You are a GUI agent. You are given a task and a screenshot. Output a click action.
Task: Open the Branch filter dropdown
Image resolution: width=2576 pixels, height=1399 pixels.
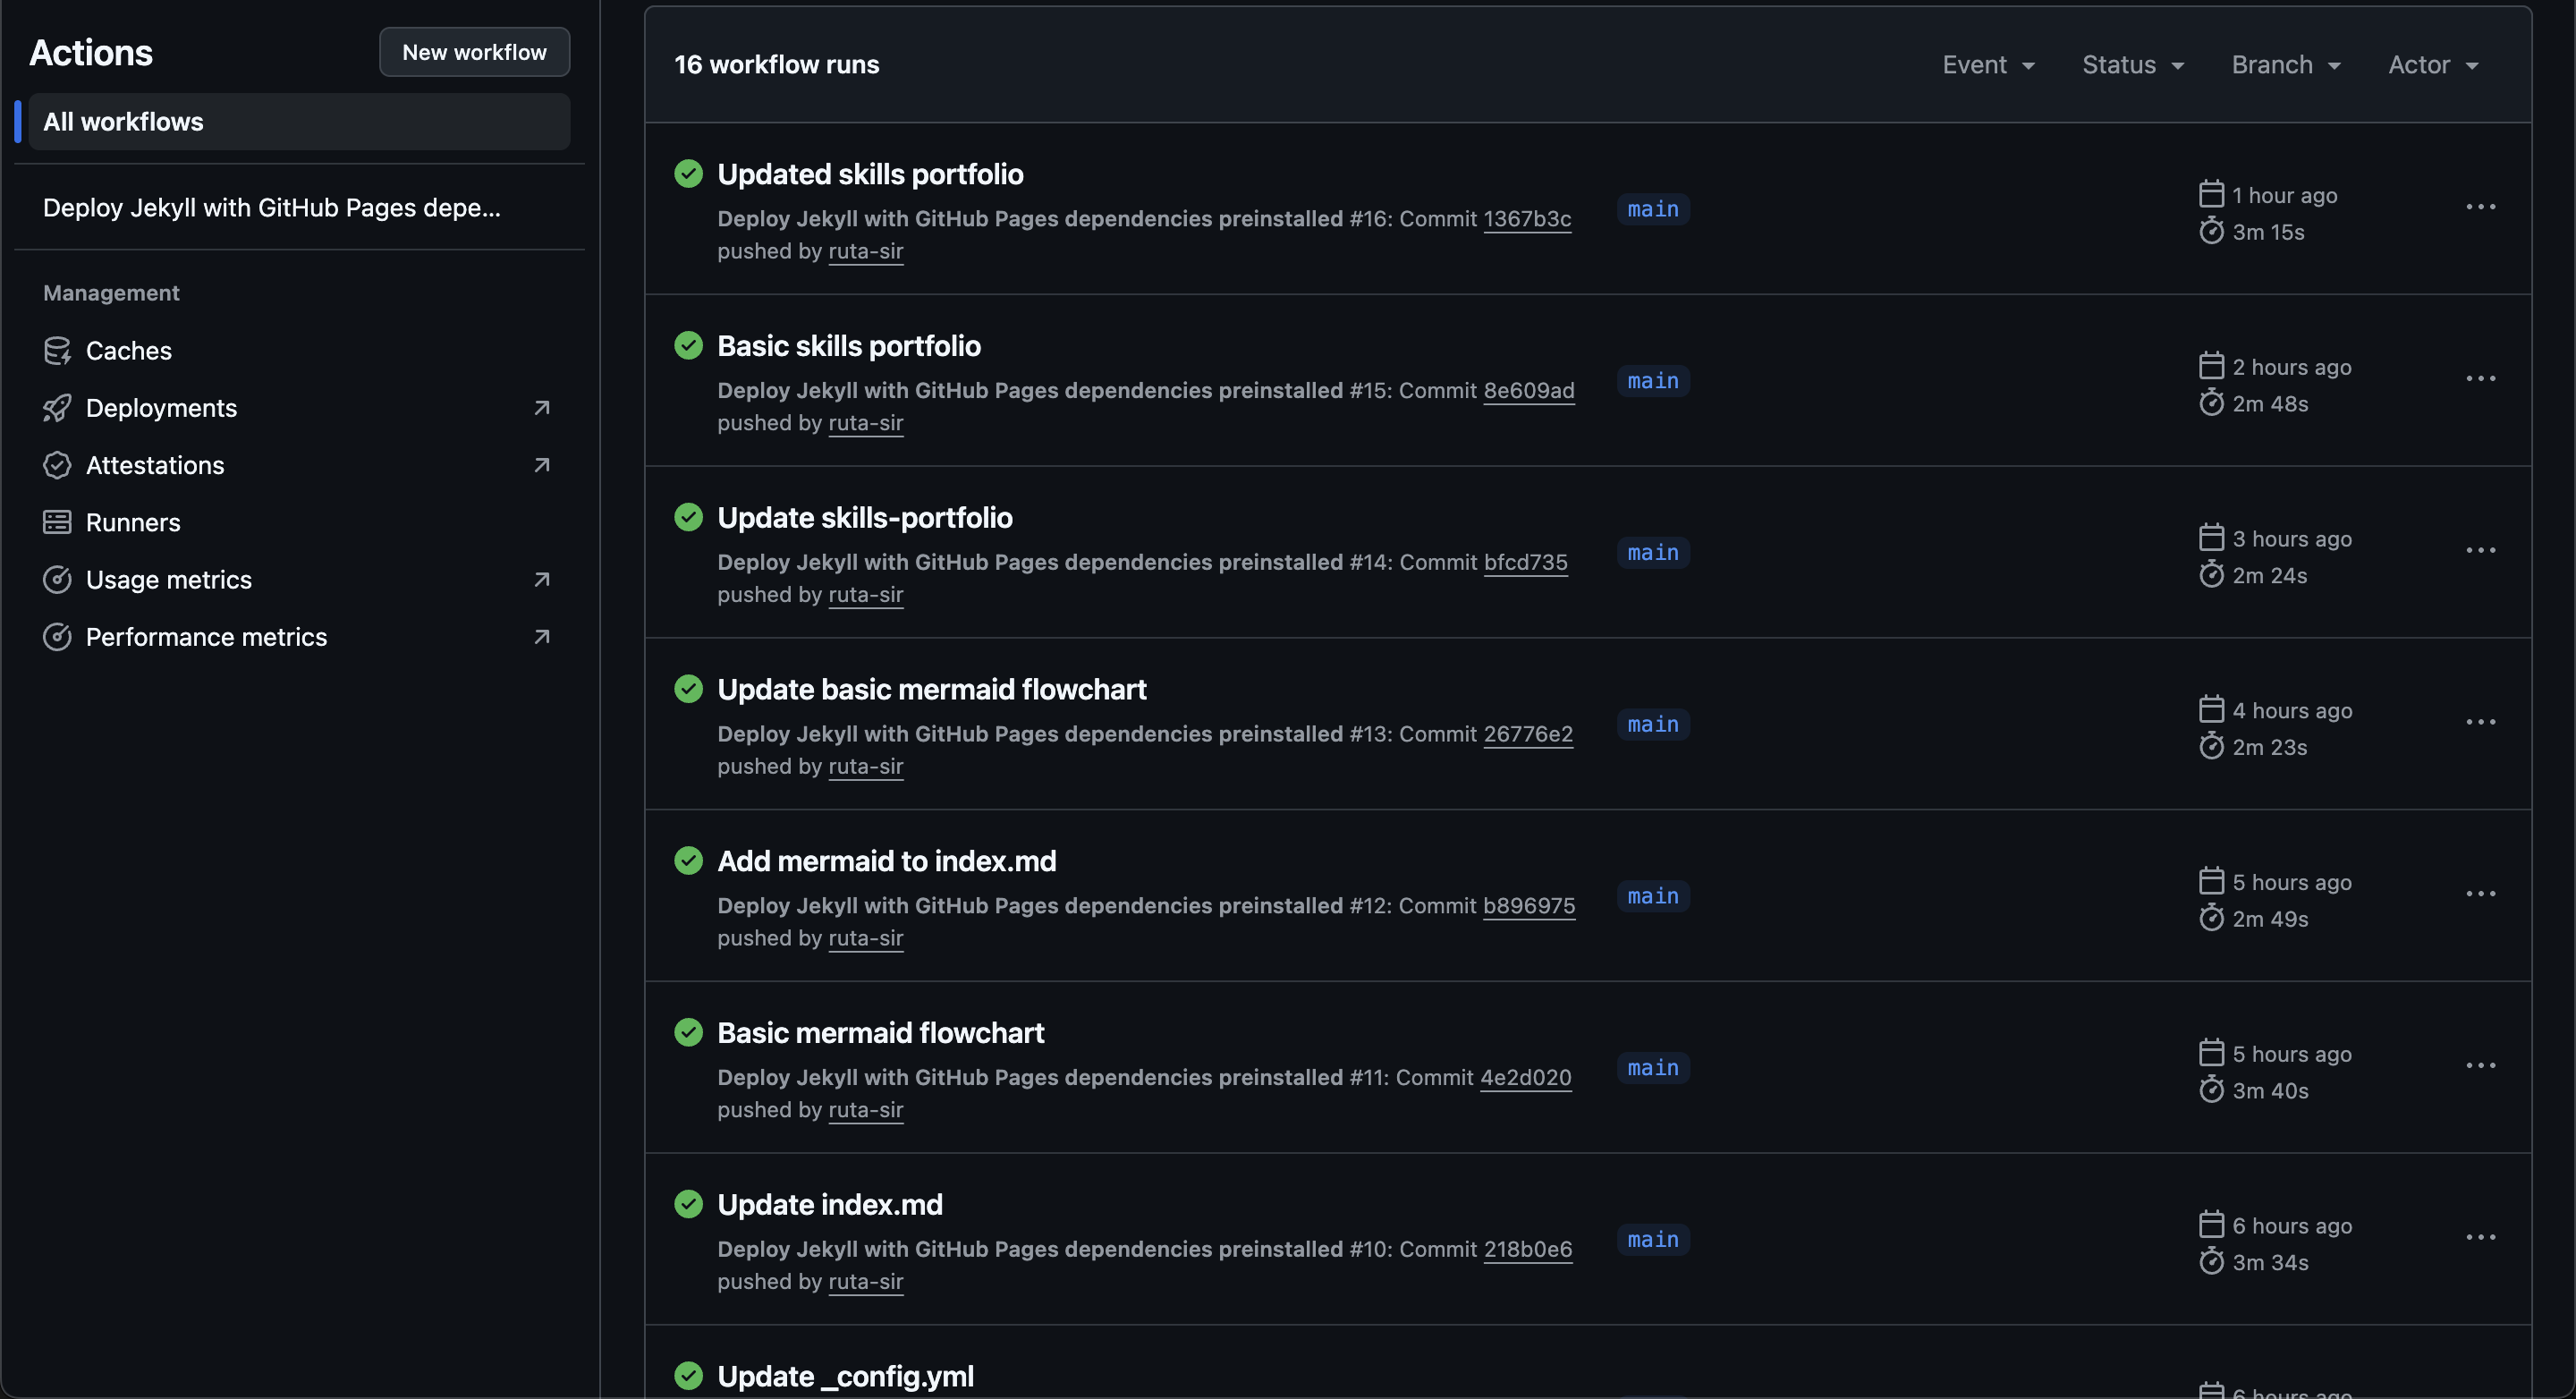tap(2287, 65)
